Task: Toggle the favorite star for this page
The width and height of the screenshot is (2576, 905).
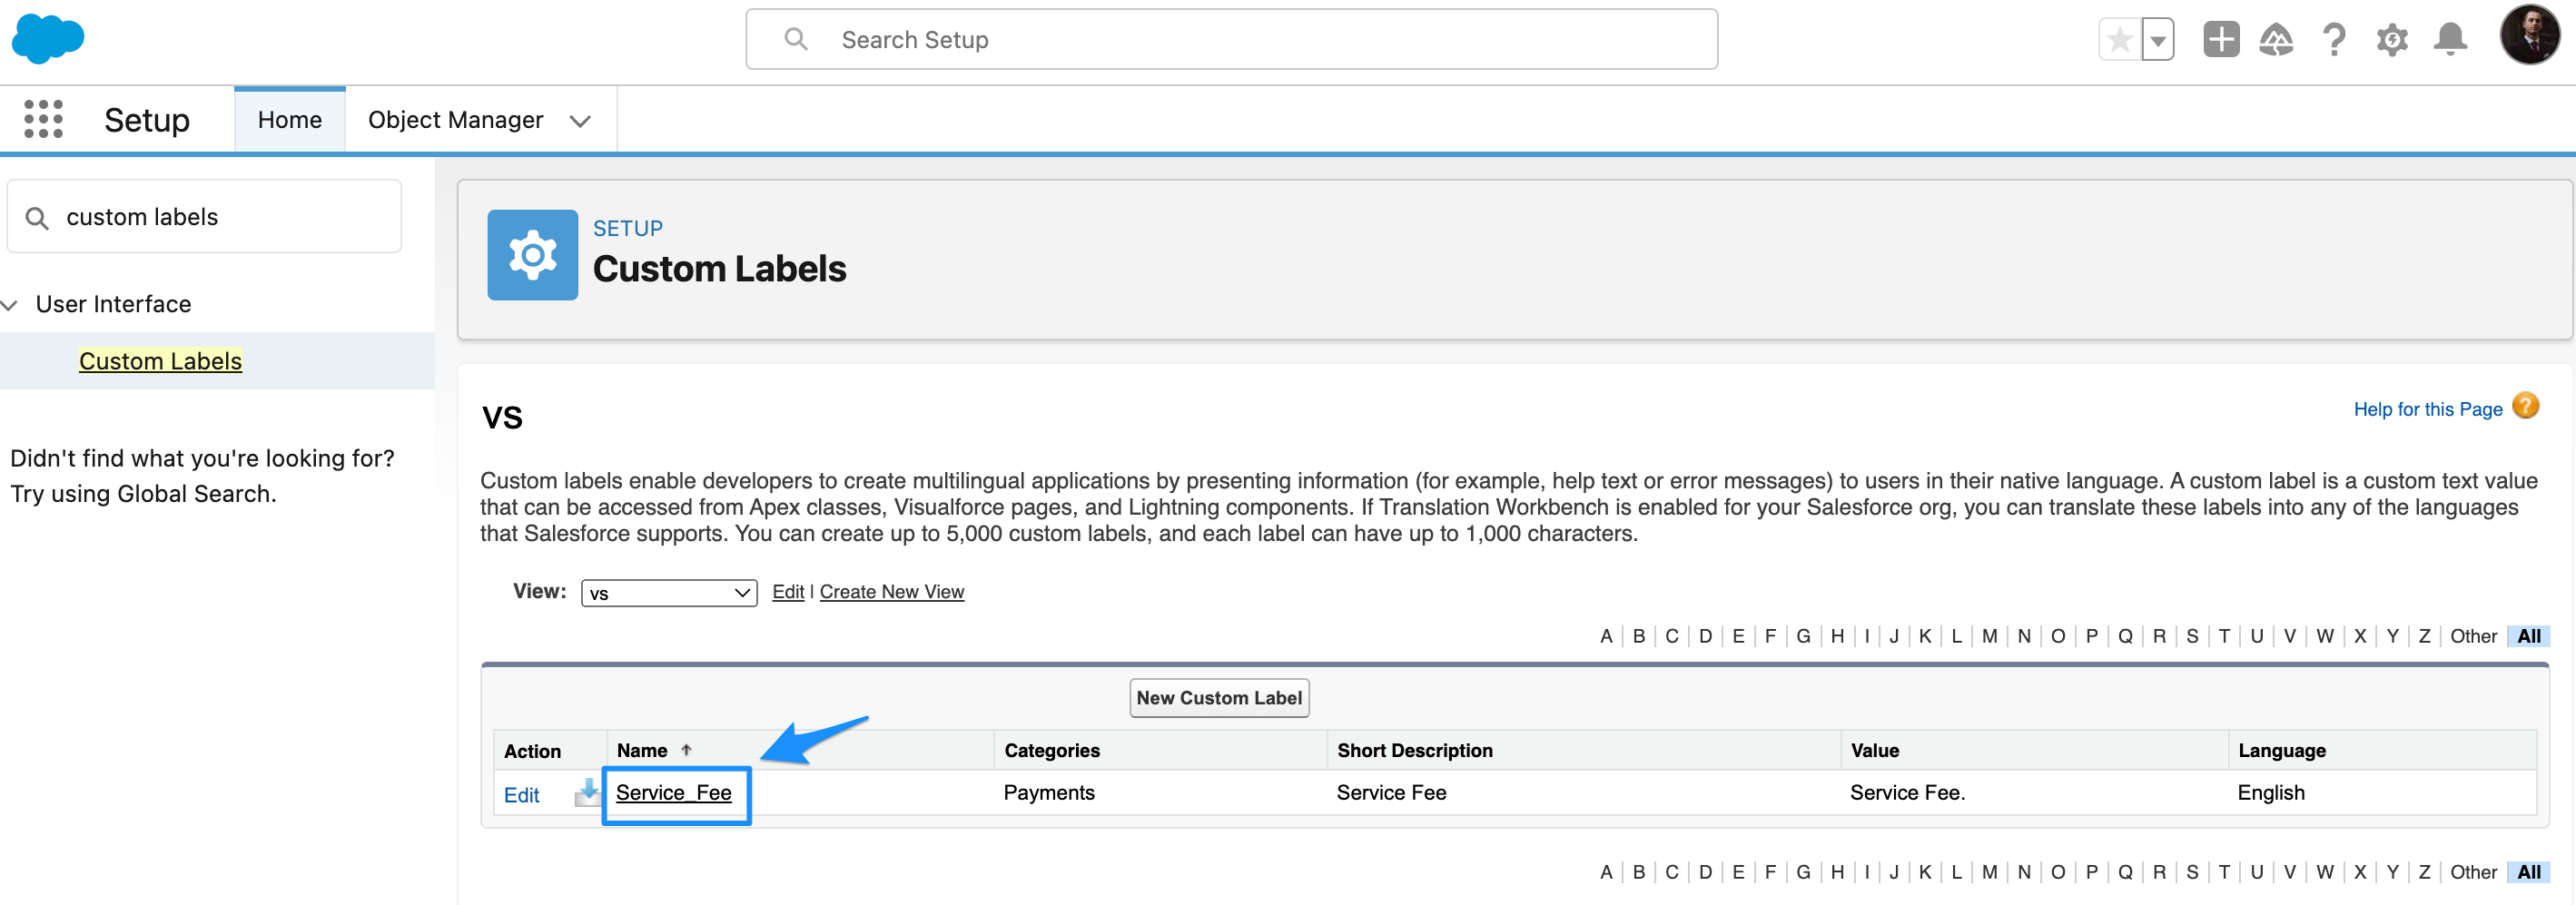Action: (x=2119, y=38)
